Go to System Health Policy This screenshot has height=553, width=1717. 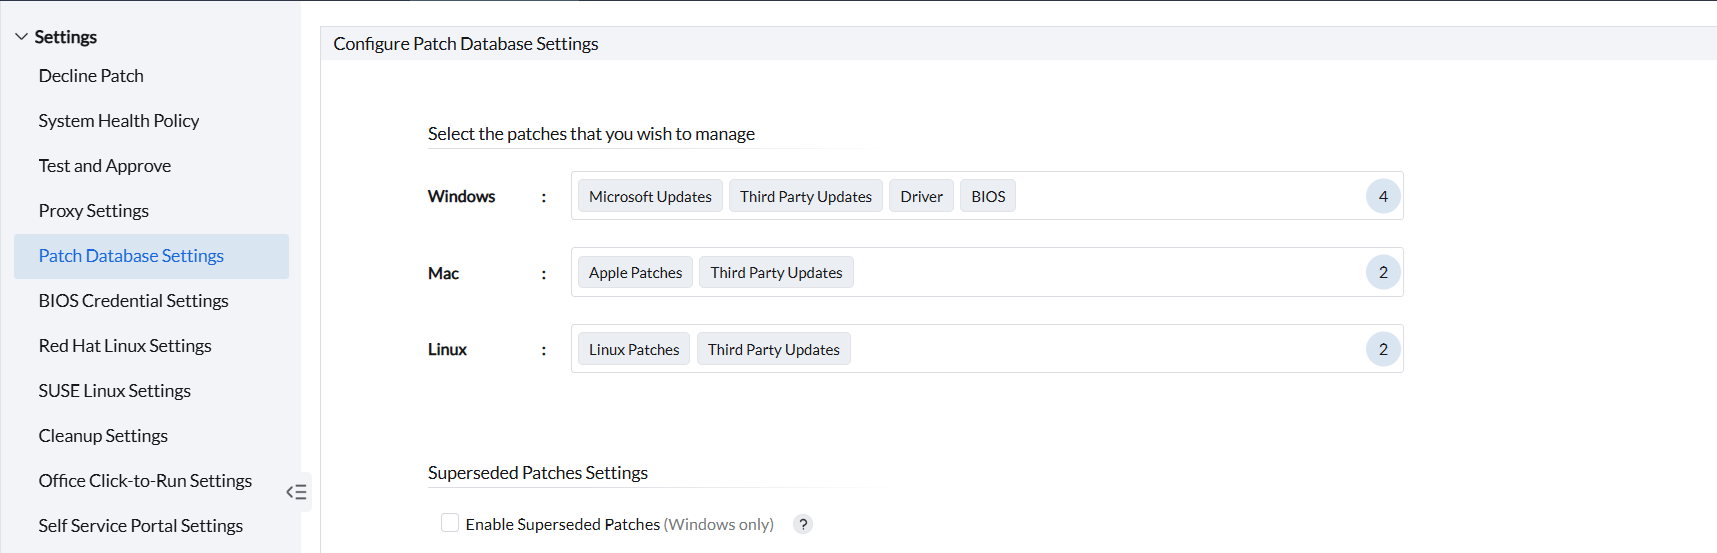(x=119, y=121)
